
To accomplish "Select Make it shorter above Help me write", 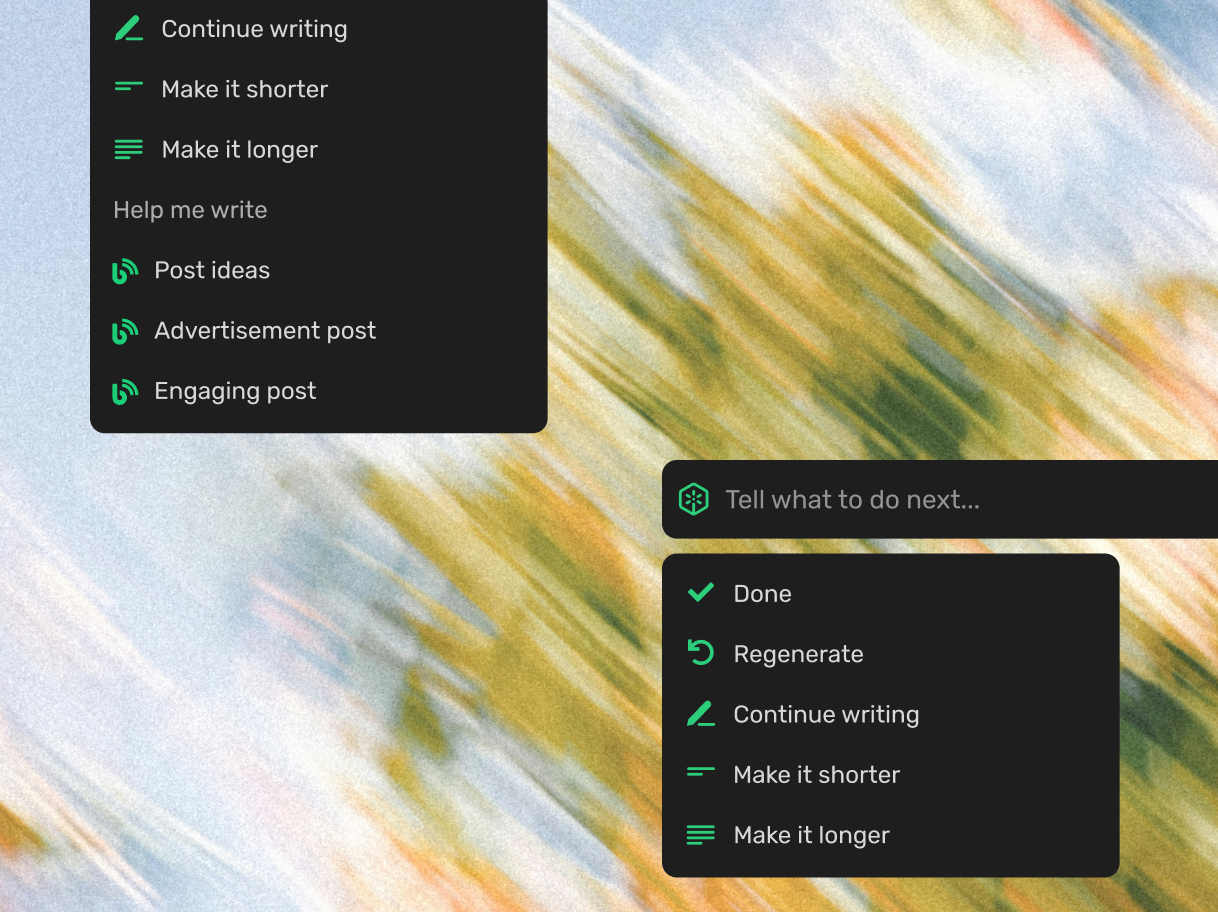I will (x=244, y=89).
